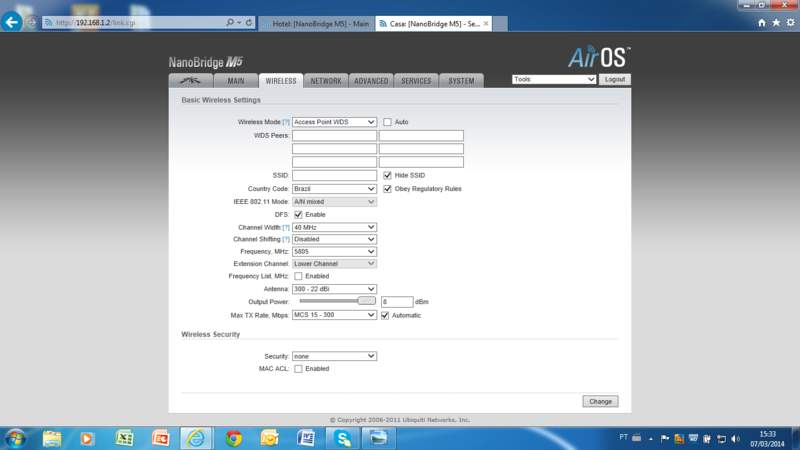Click the Logout button
This screenshot has height=450, width=800.
pyautogui.click(x=615, y=79)
